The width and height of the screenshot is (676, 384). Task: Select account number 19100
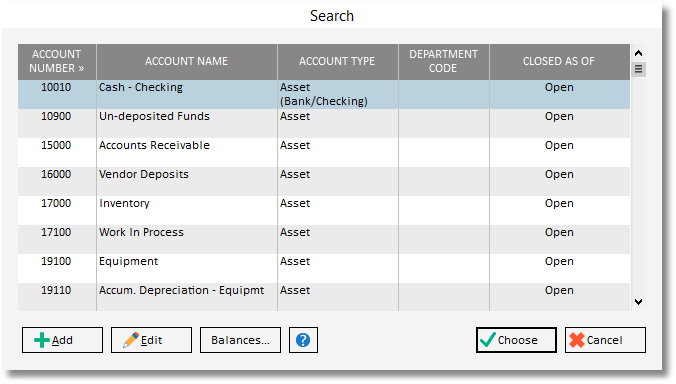click(56, 261)
